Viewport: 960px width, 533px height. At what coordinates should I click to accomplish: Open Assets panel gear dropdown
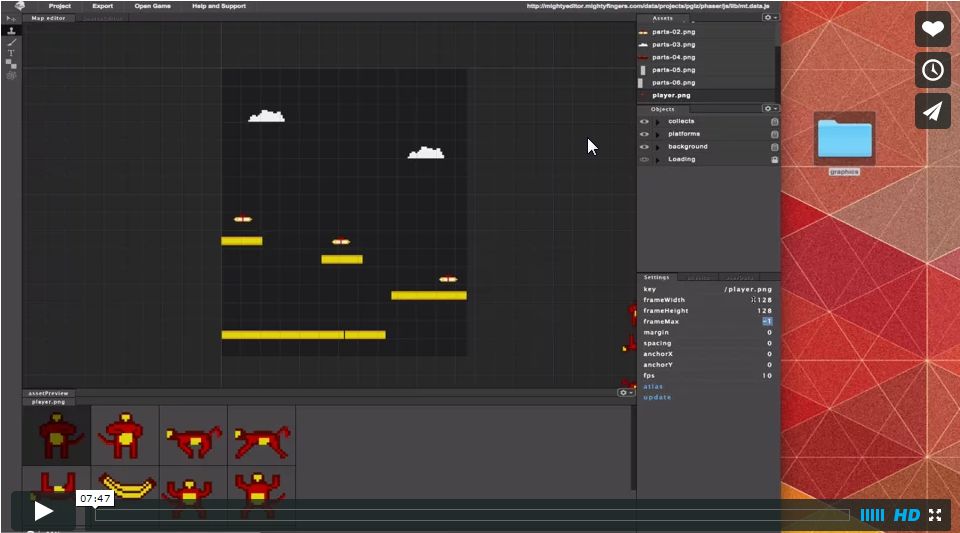point(770,18)
